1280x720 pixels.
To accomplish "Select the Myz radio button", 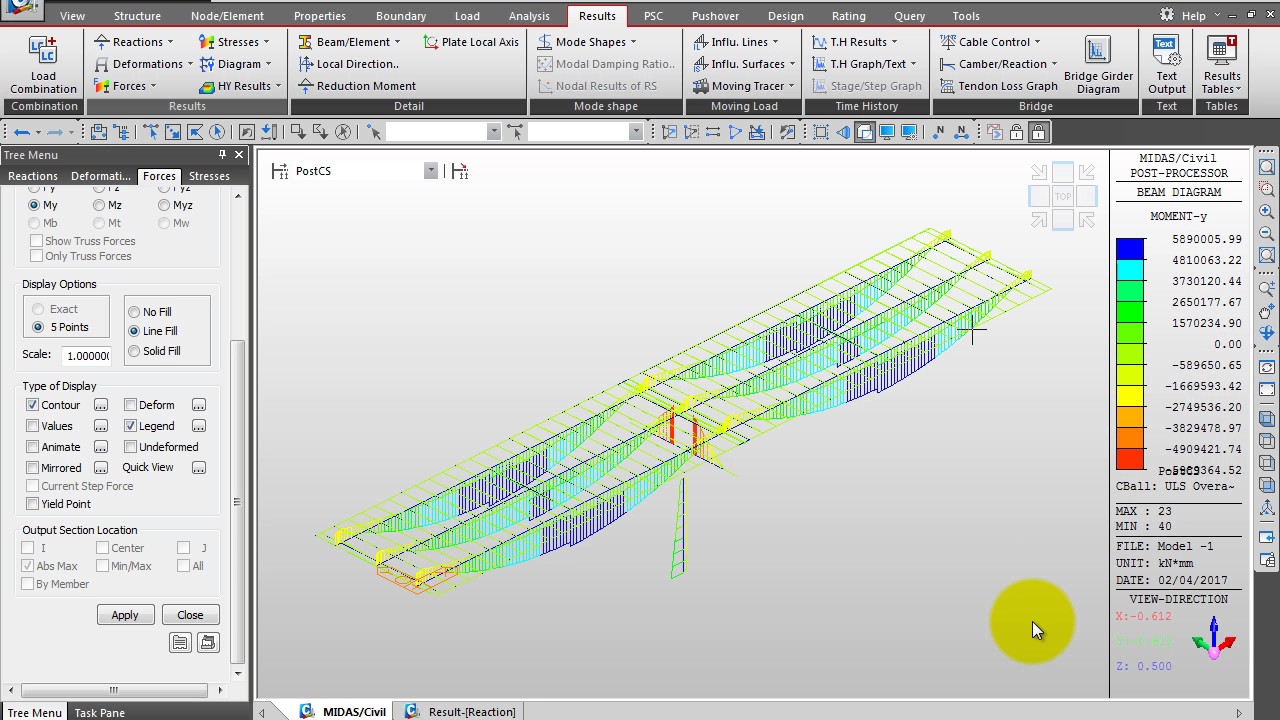I will 164,205.
